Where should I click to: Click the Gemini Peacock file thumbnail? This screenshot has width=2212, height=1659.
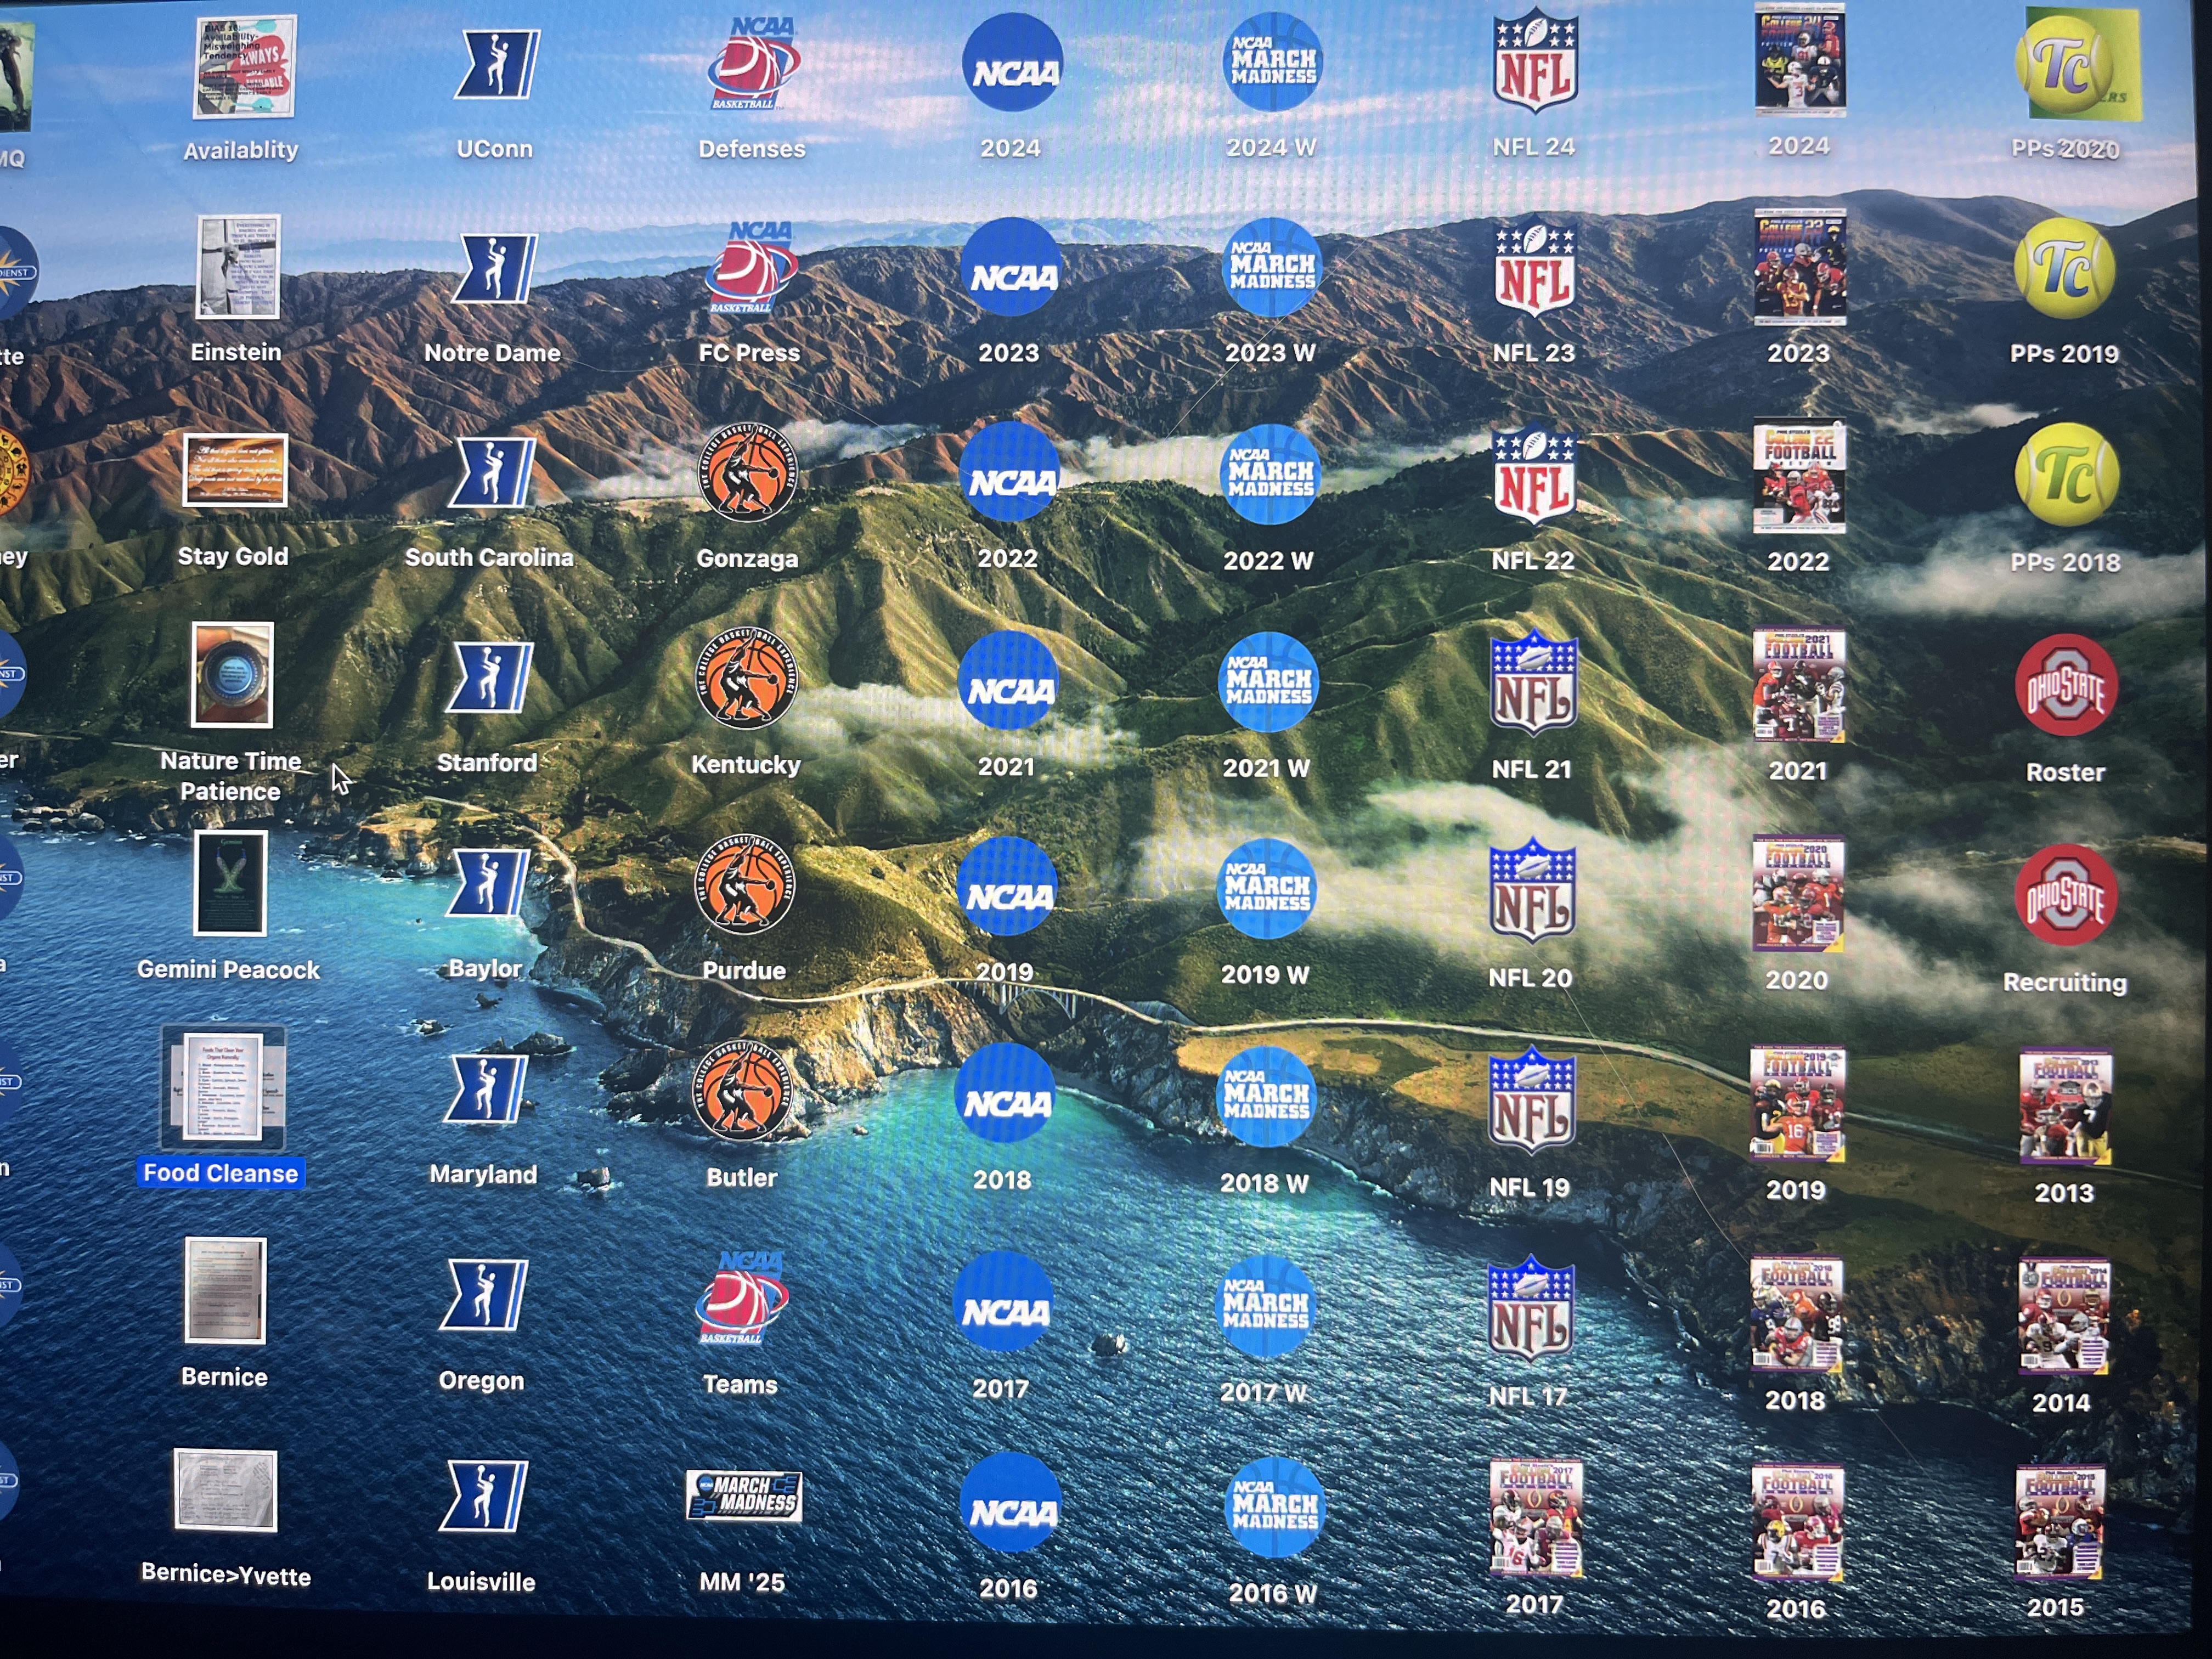pyautogui.click(x=230, y=883)
